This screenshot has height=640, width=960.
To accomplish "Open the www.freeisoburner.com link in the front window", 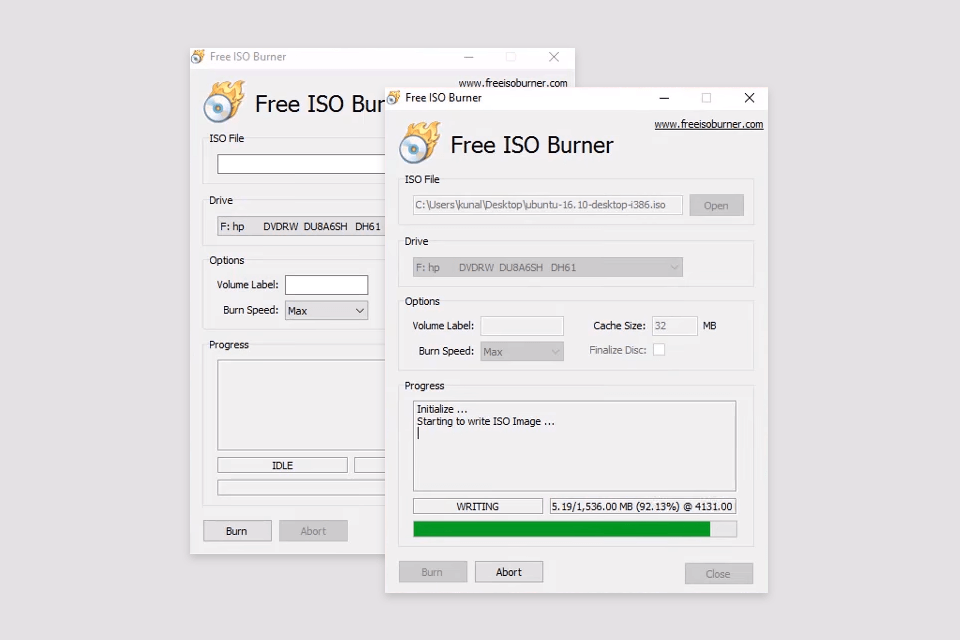I will coord(708,125).
